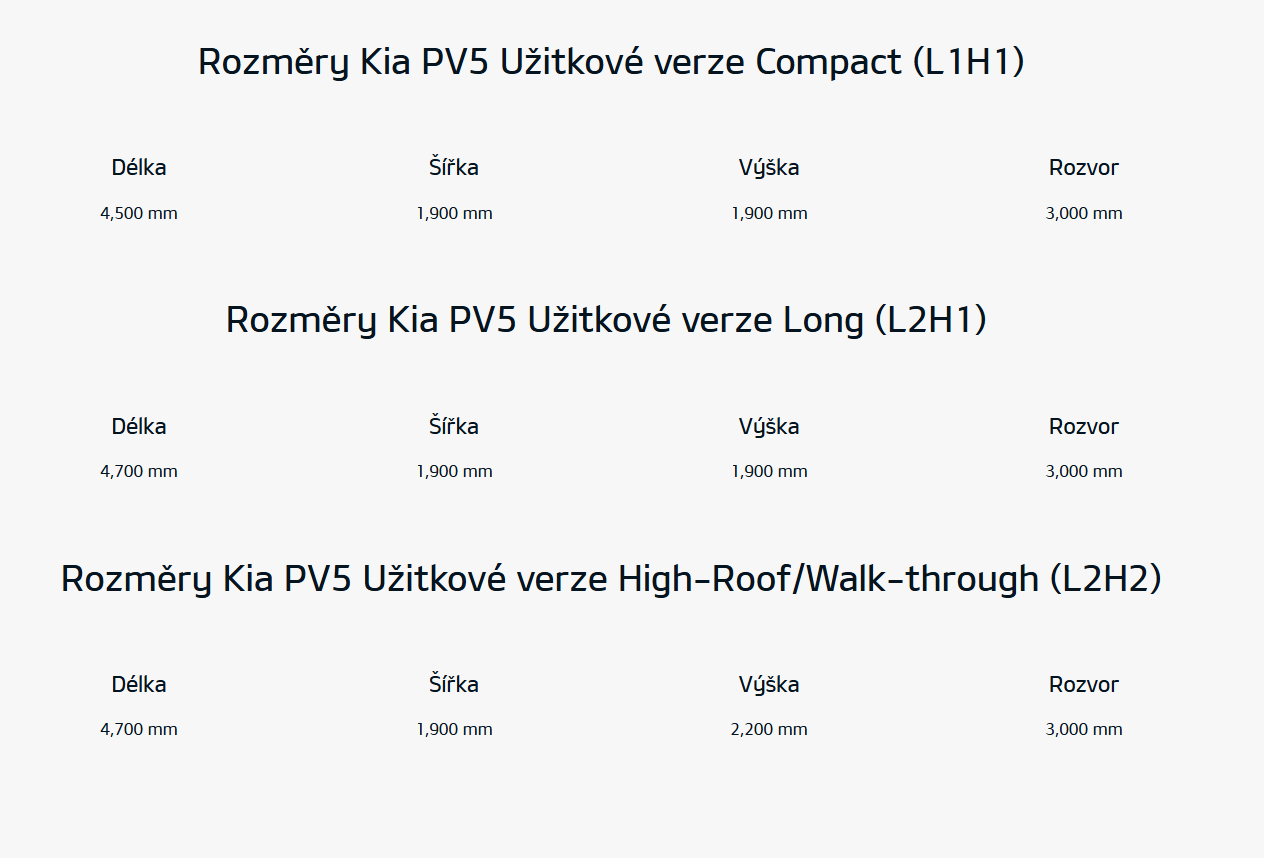Select the Šířka label in the Compact section
1264x865 pixels.
click(454, 168)
